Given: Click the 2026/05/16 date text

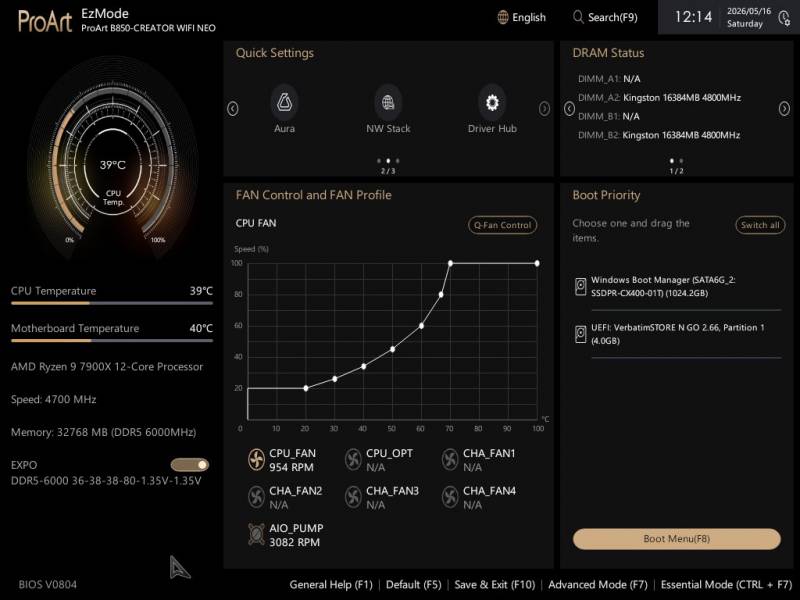Looking at the screenshot, I should click(748, 11).
